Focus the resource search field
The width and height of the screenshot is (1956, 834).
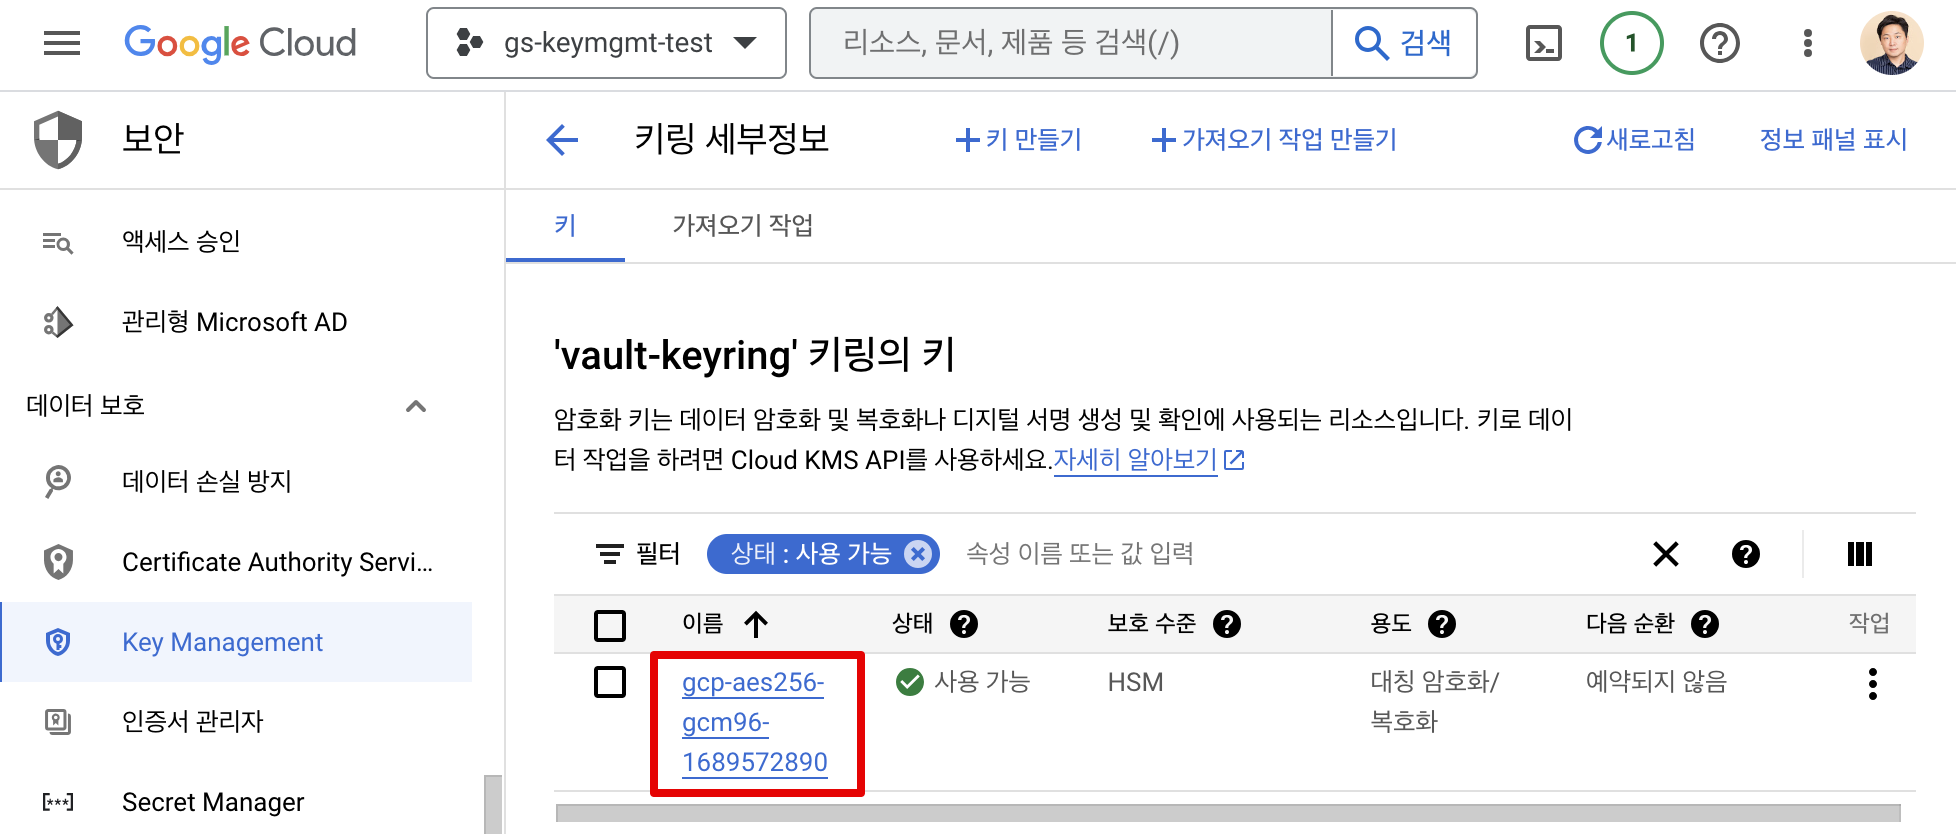coord(1071,43)
